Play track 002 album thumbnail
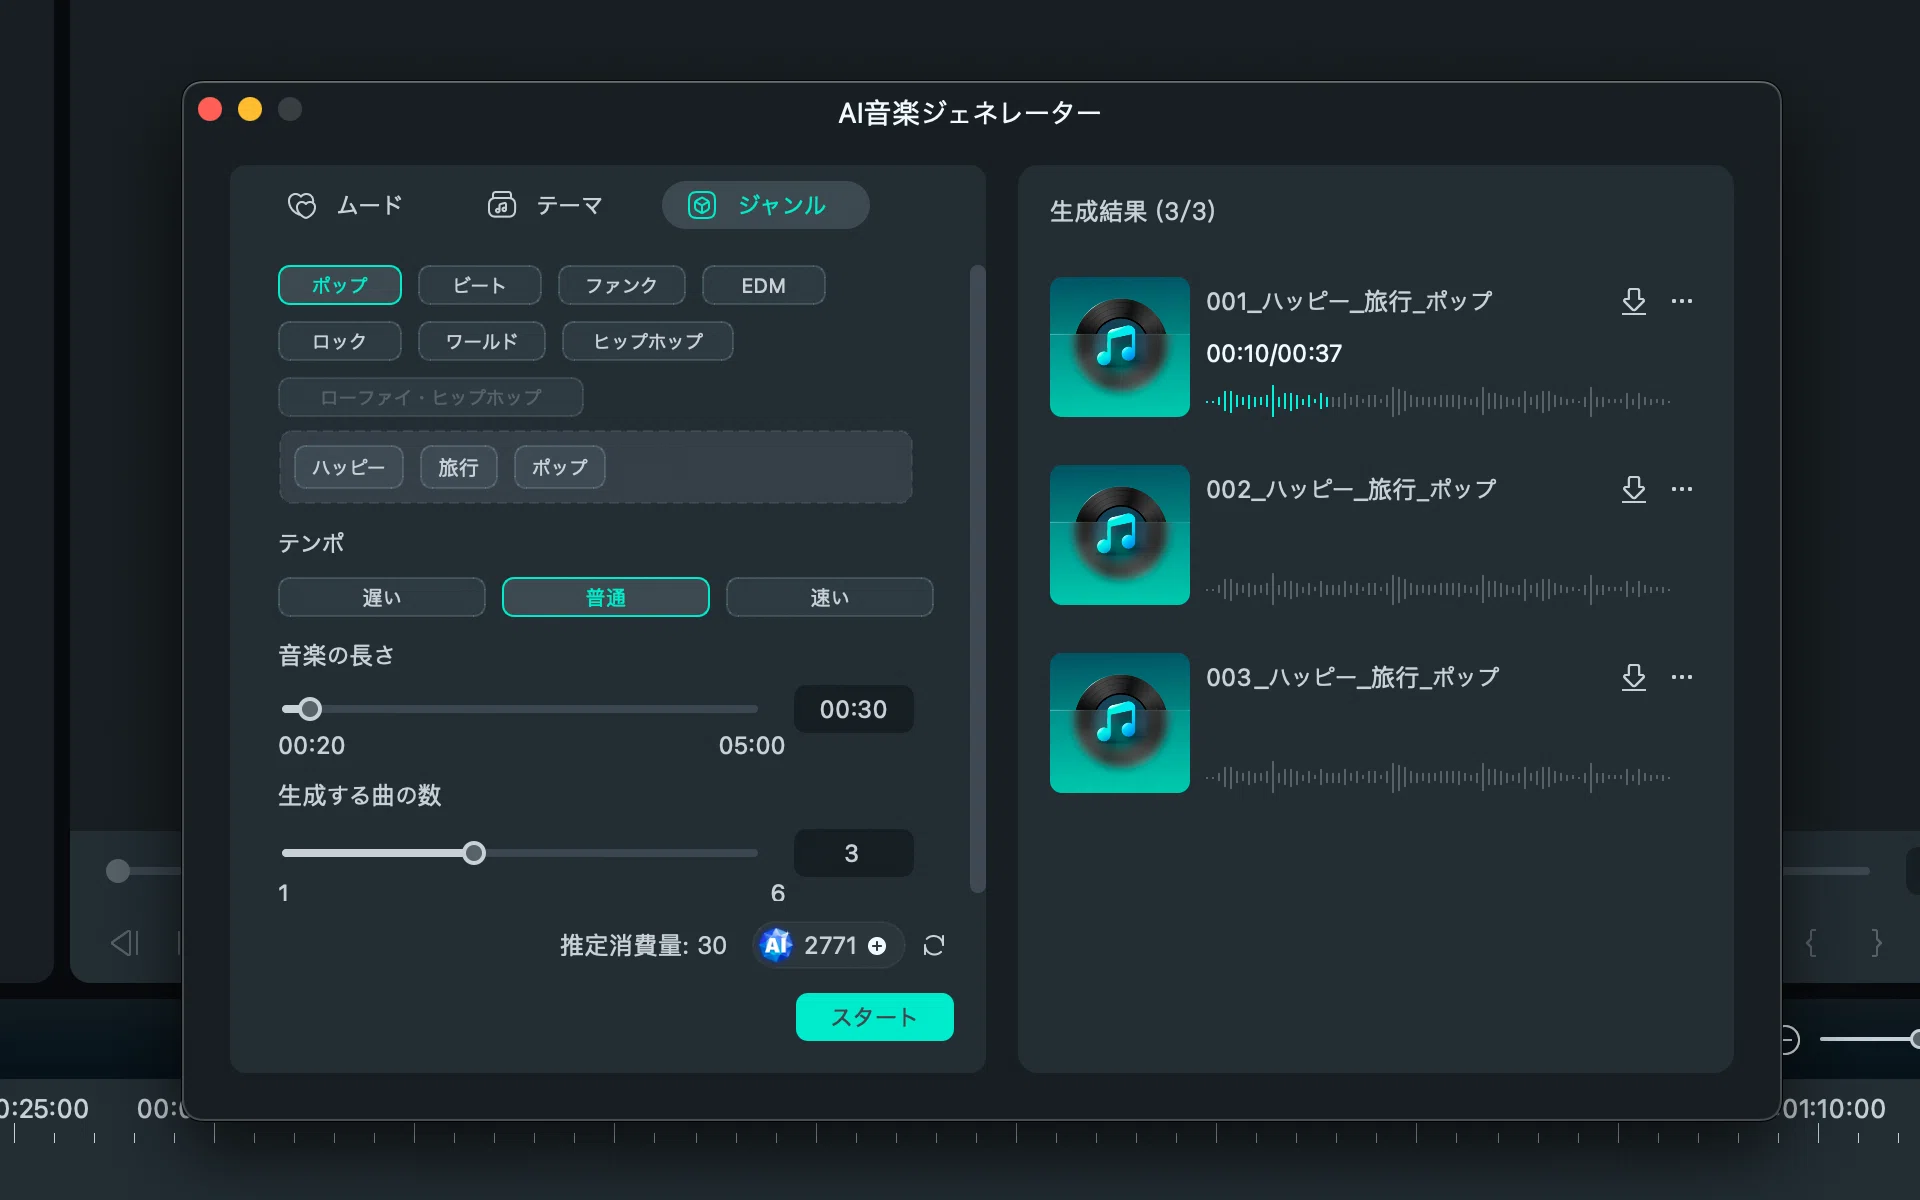1920x1200 pixels. (1120, 535)
